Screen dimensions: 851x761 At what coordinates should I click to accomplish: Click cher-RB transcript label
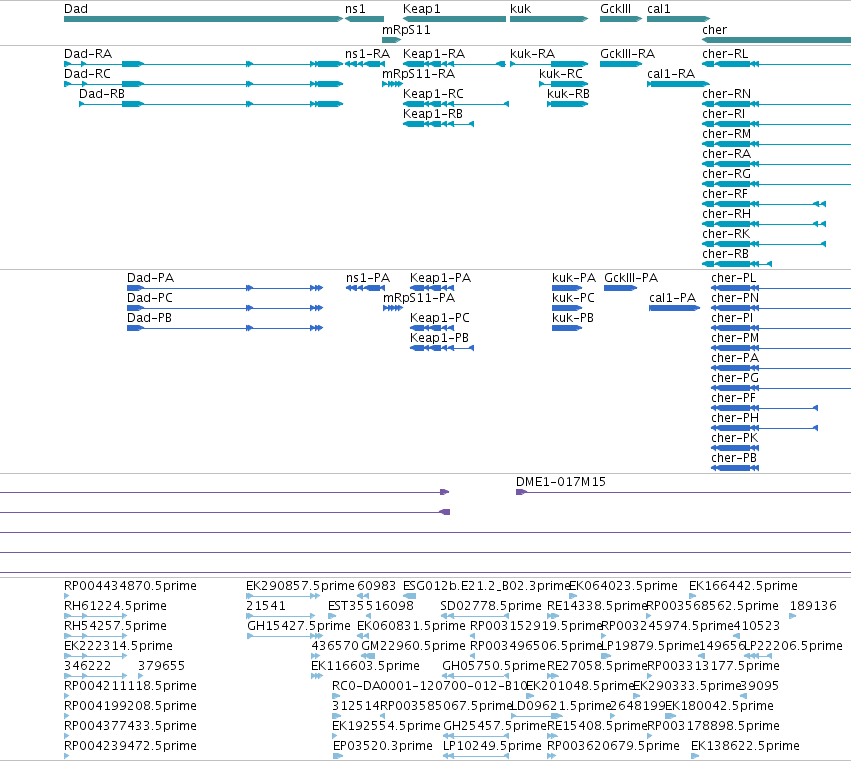tap(726, 254)
